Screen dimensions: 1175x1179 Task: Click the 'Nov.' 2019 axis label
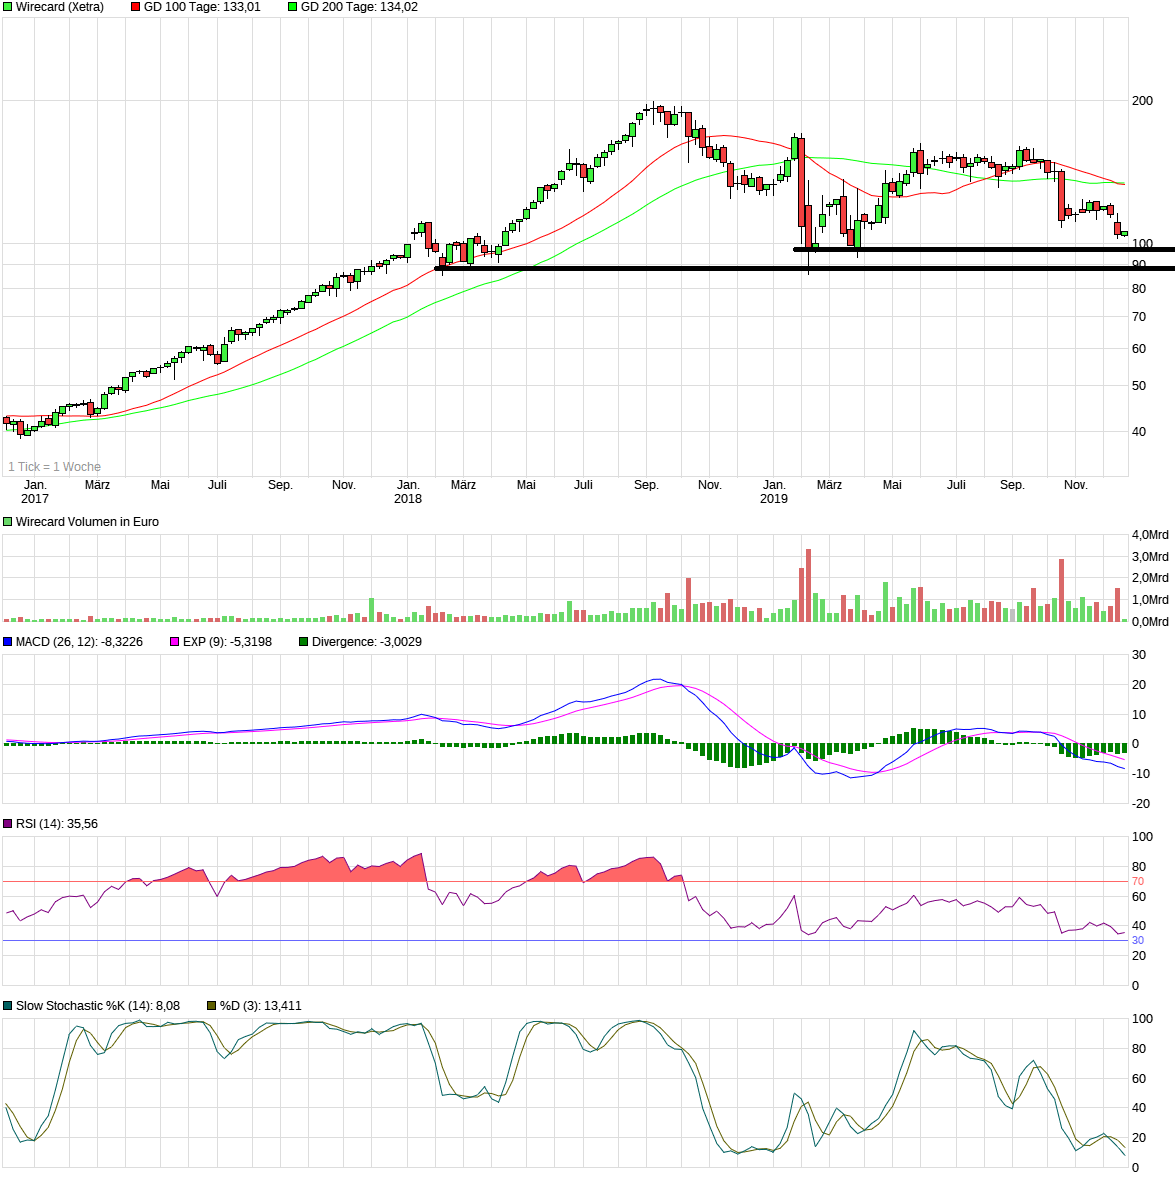click(x=1076, y=485)
